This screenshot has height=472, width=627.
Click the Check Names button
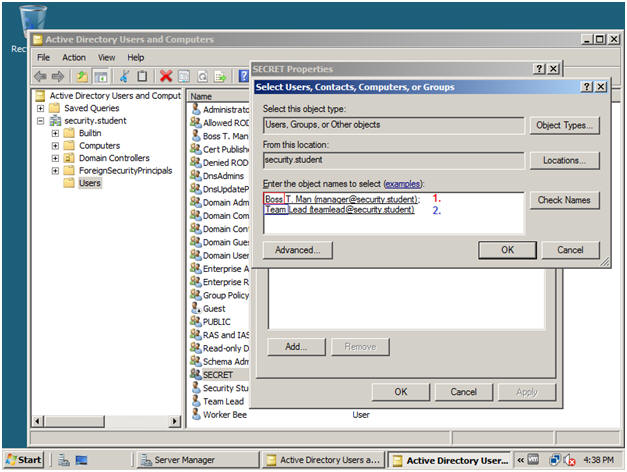click(564, 200)
